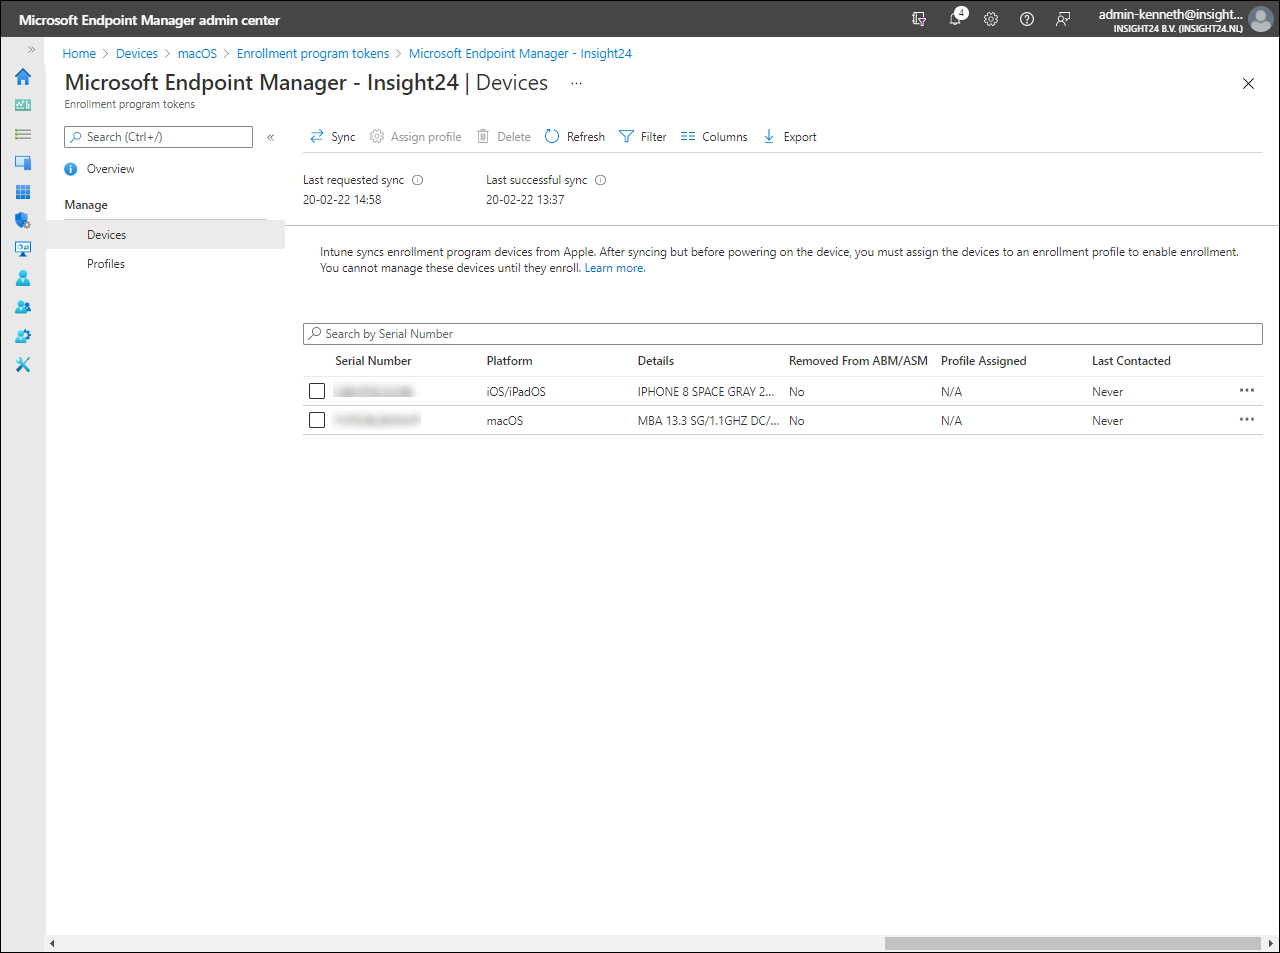The image size is (1280, 953).
Task: Sort by Removed From ABM/ASM column
Action: pyautogui.click(x=858, y=361)
